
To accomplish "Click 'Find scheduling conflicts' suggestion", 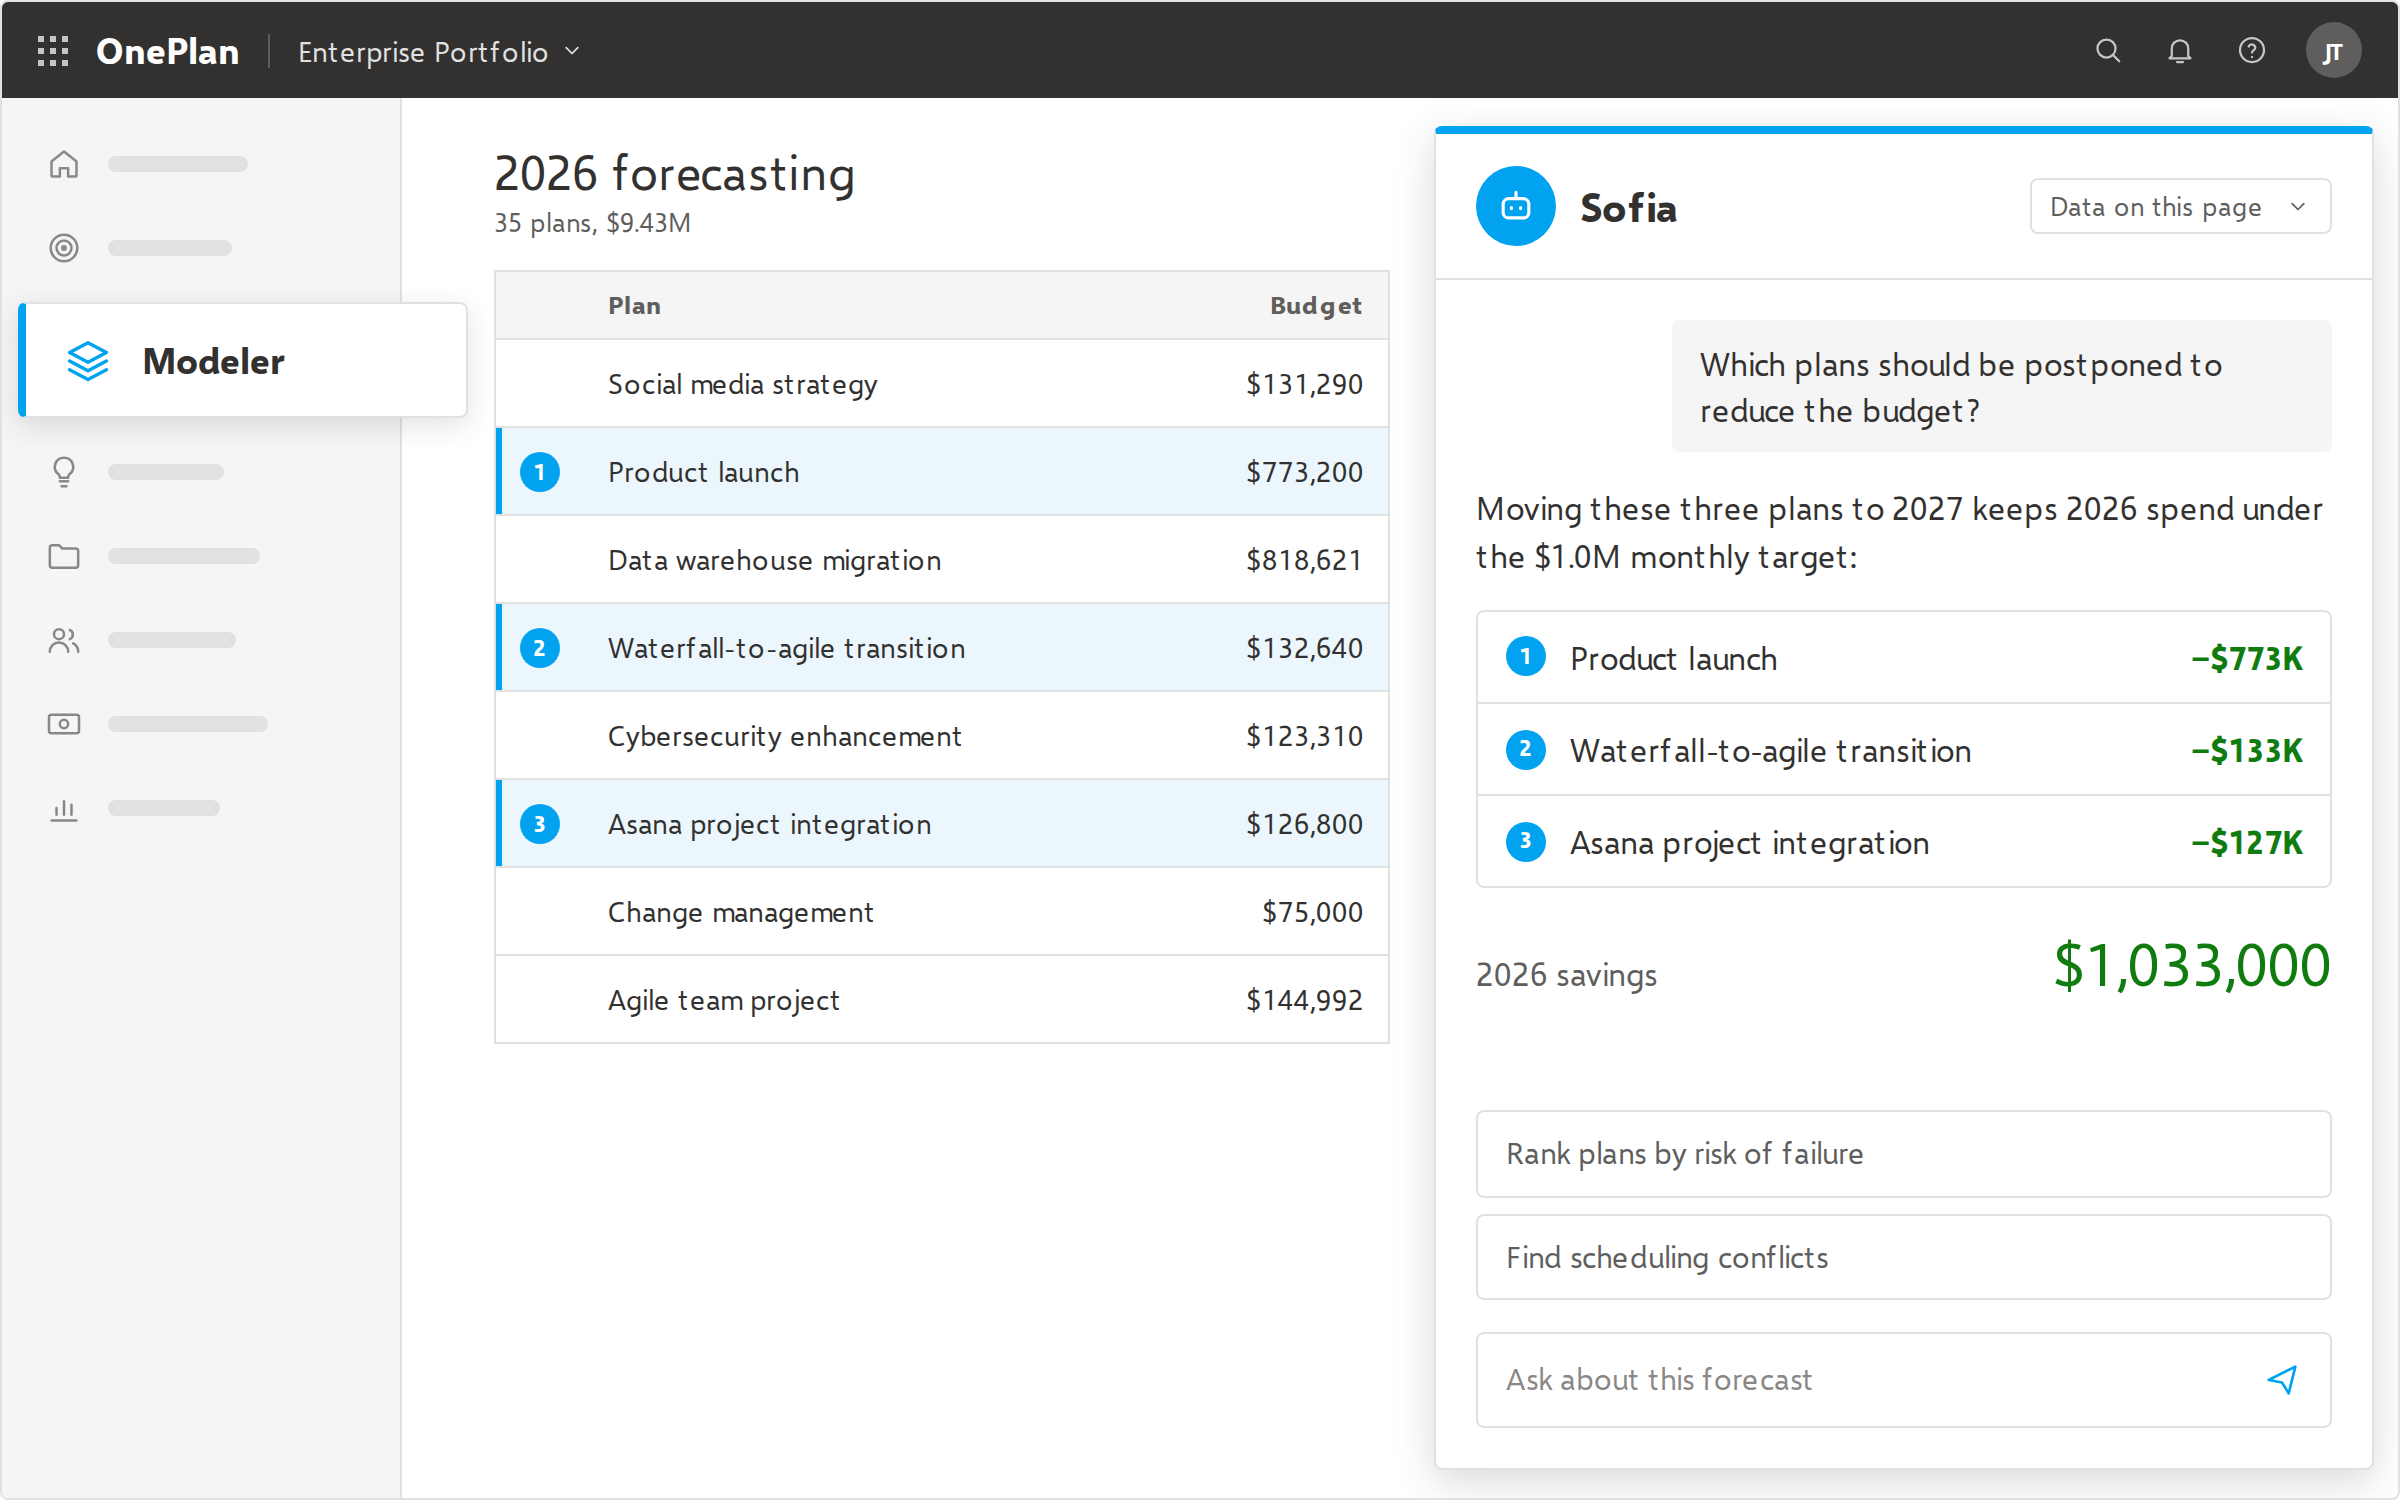I will tap(1903, 1258).
